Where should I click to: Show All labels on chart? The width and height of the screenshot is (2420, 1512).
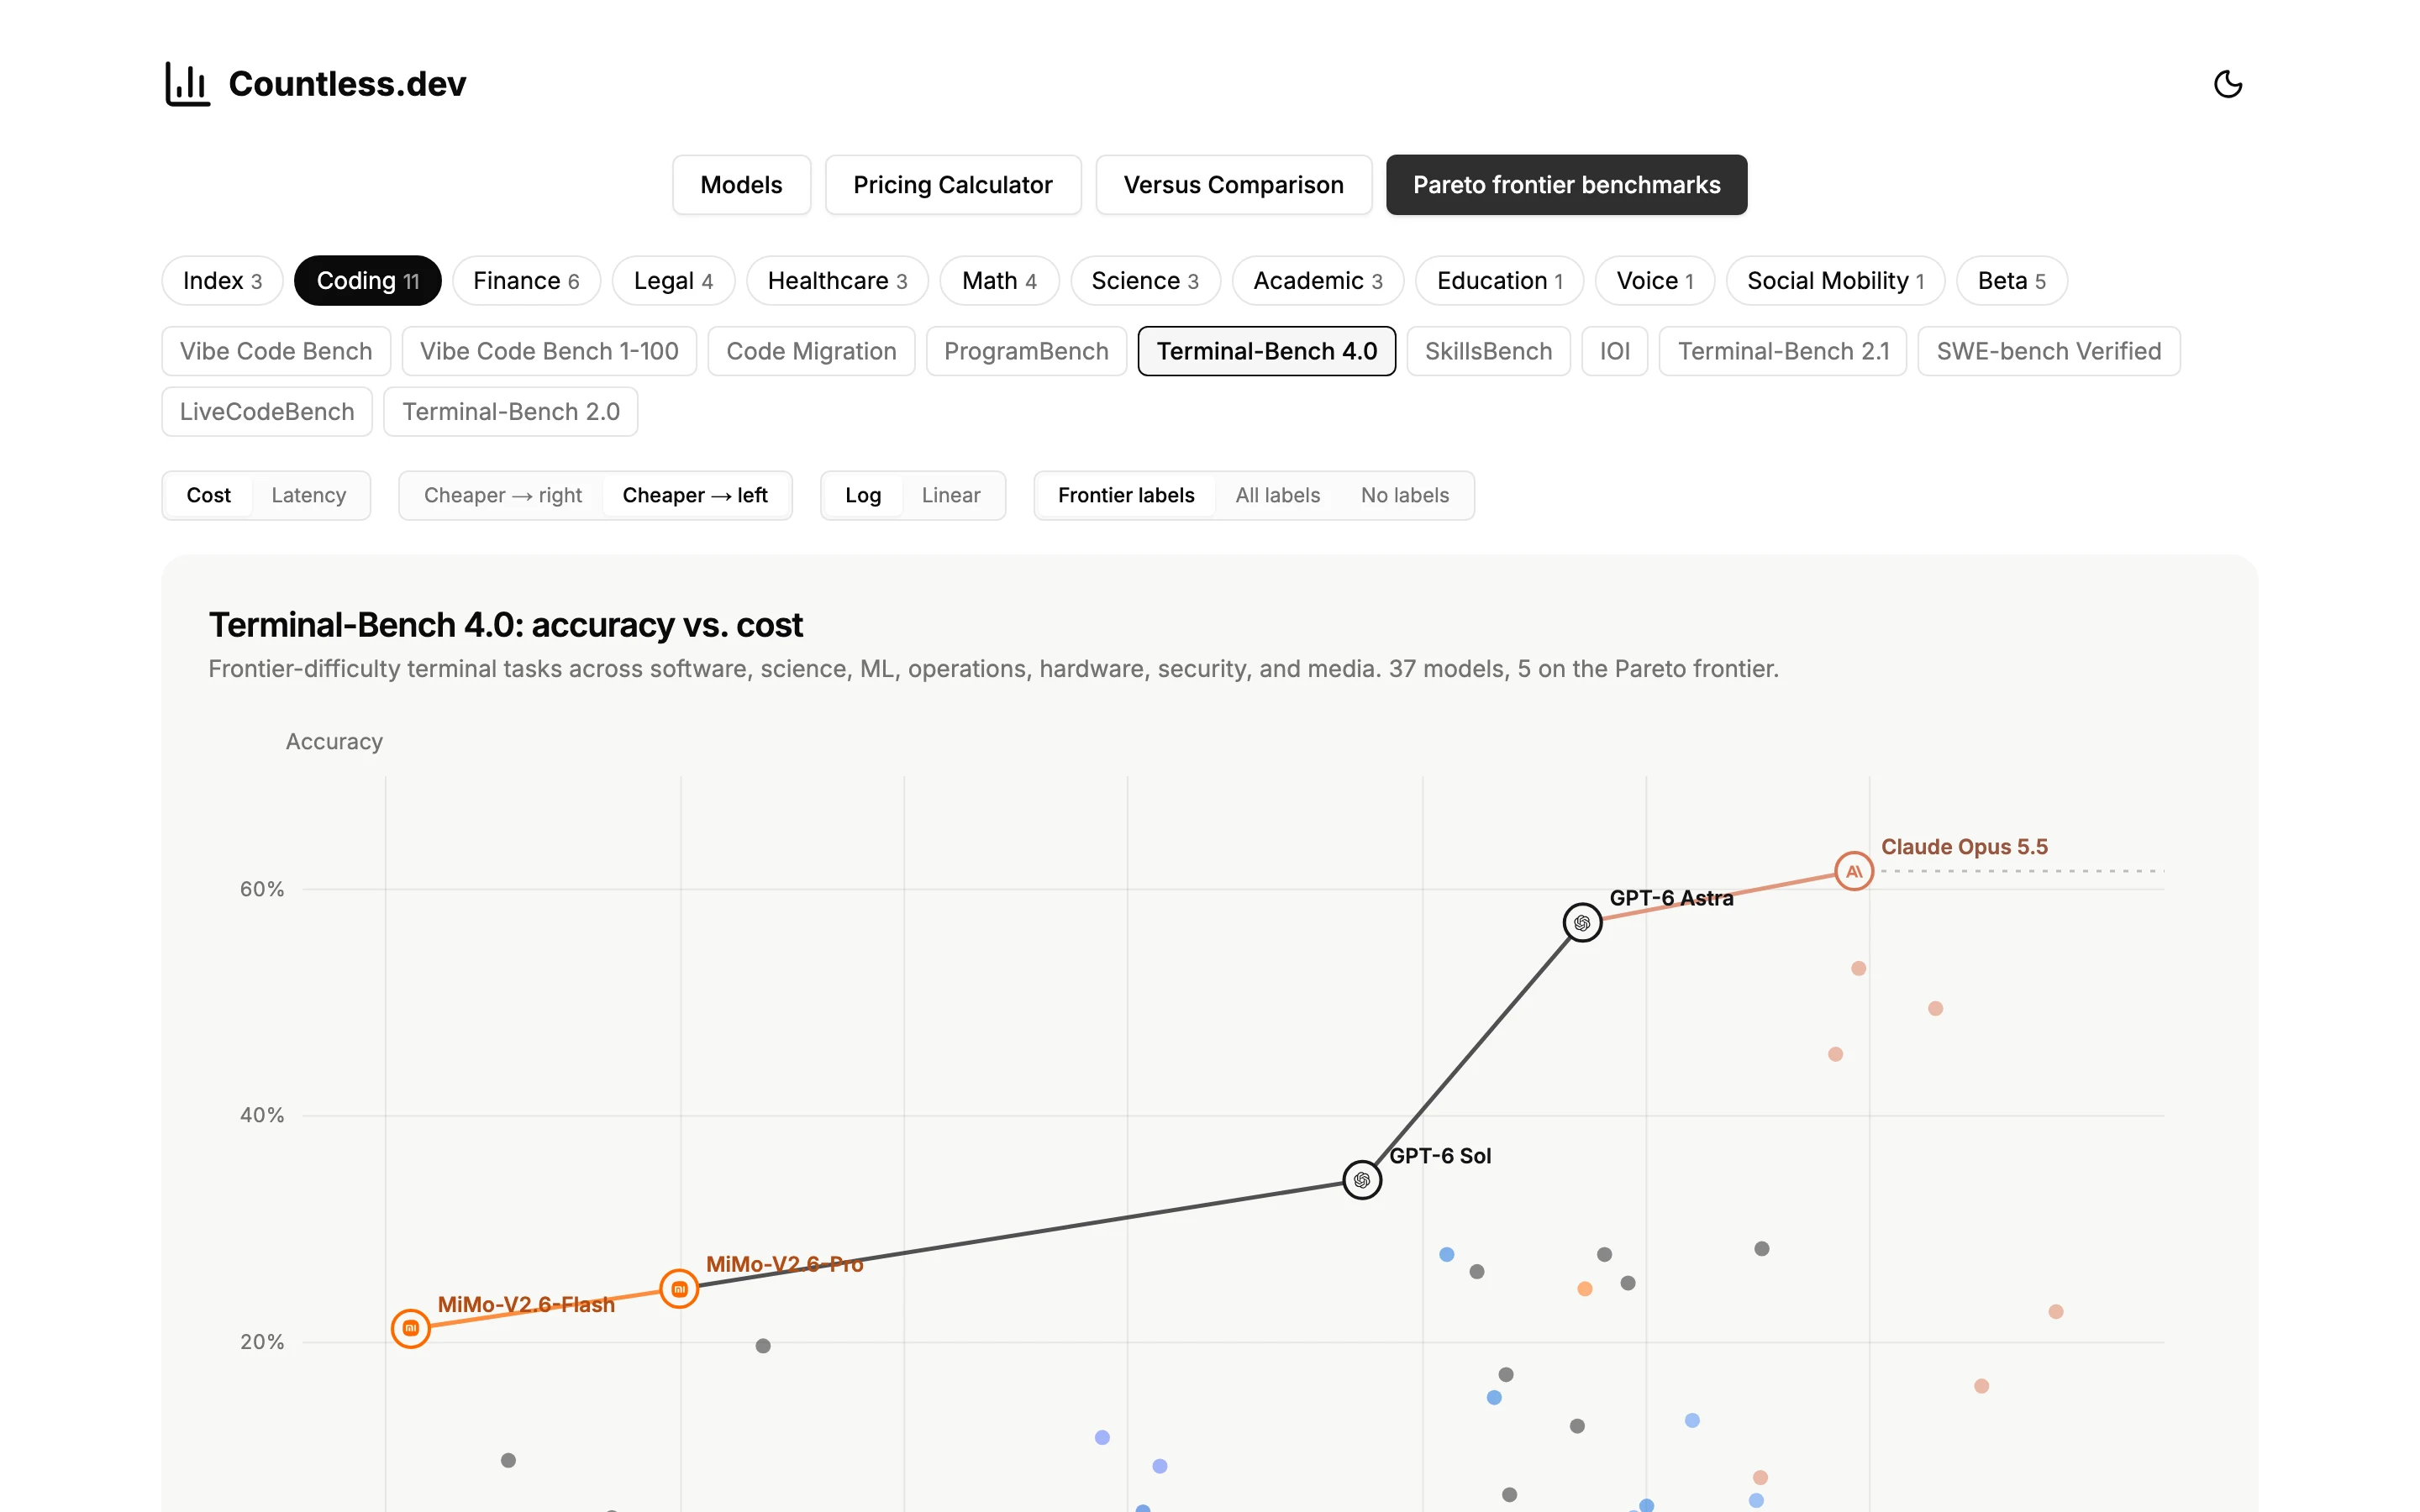[1277, 495]
